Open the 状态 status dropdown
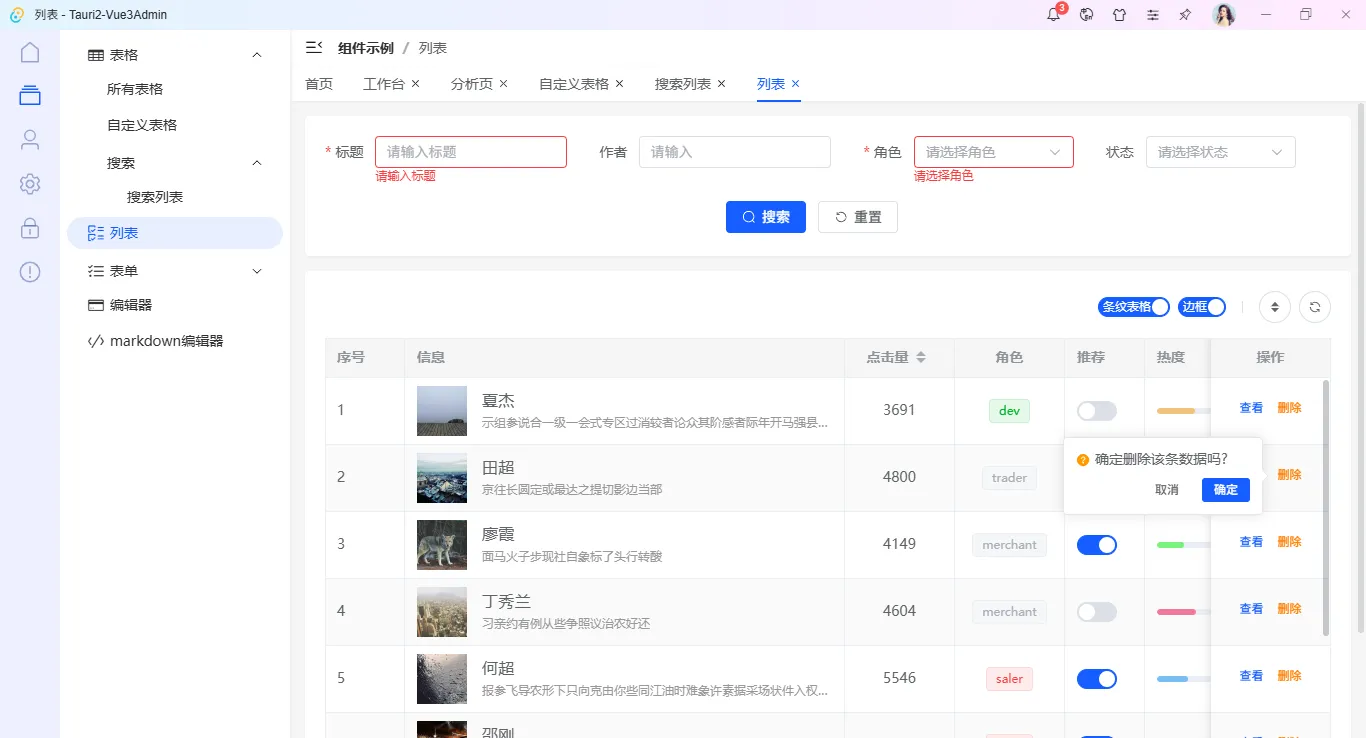Viewport: 1366px width, 738px height. (1220, 151)
